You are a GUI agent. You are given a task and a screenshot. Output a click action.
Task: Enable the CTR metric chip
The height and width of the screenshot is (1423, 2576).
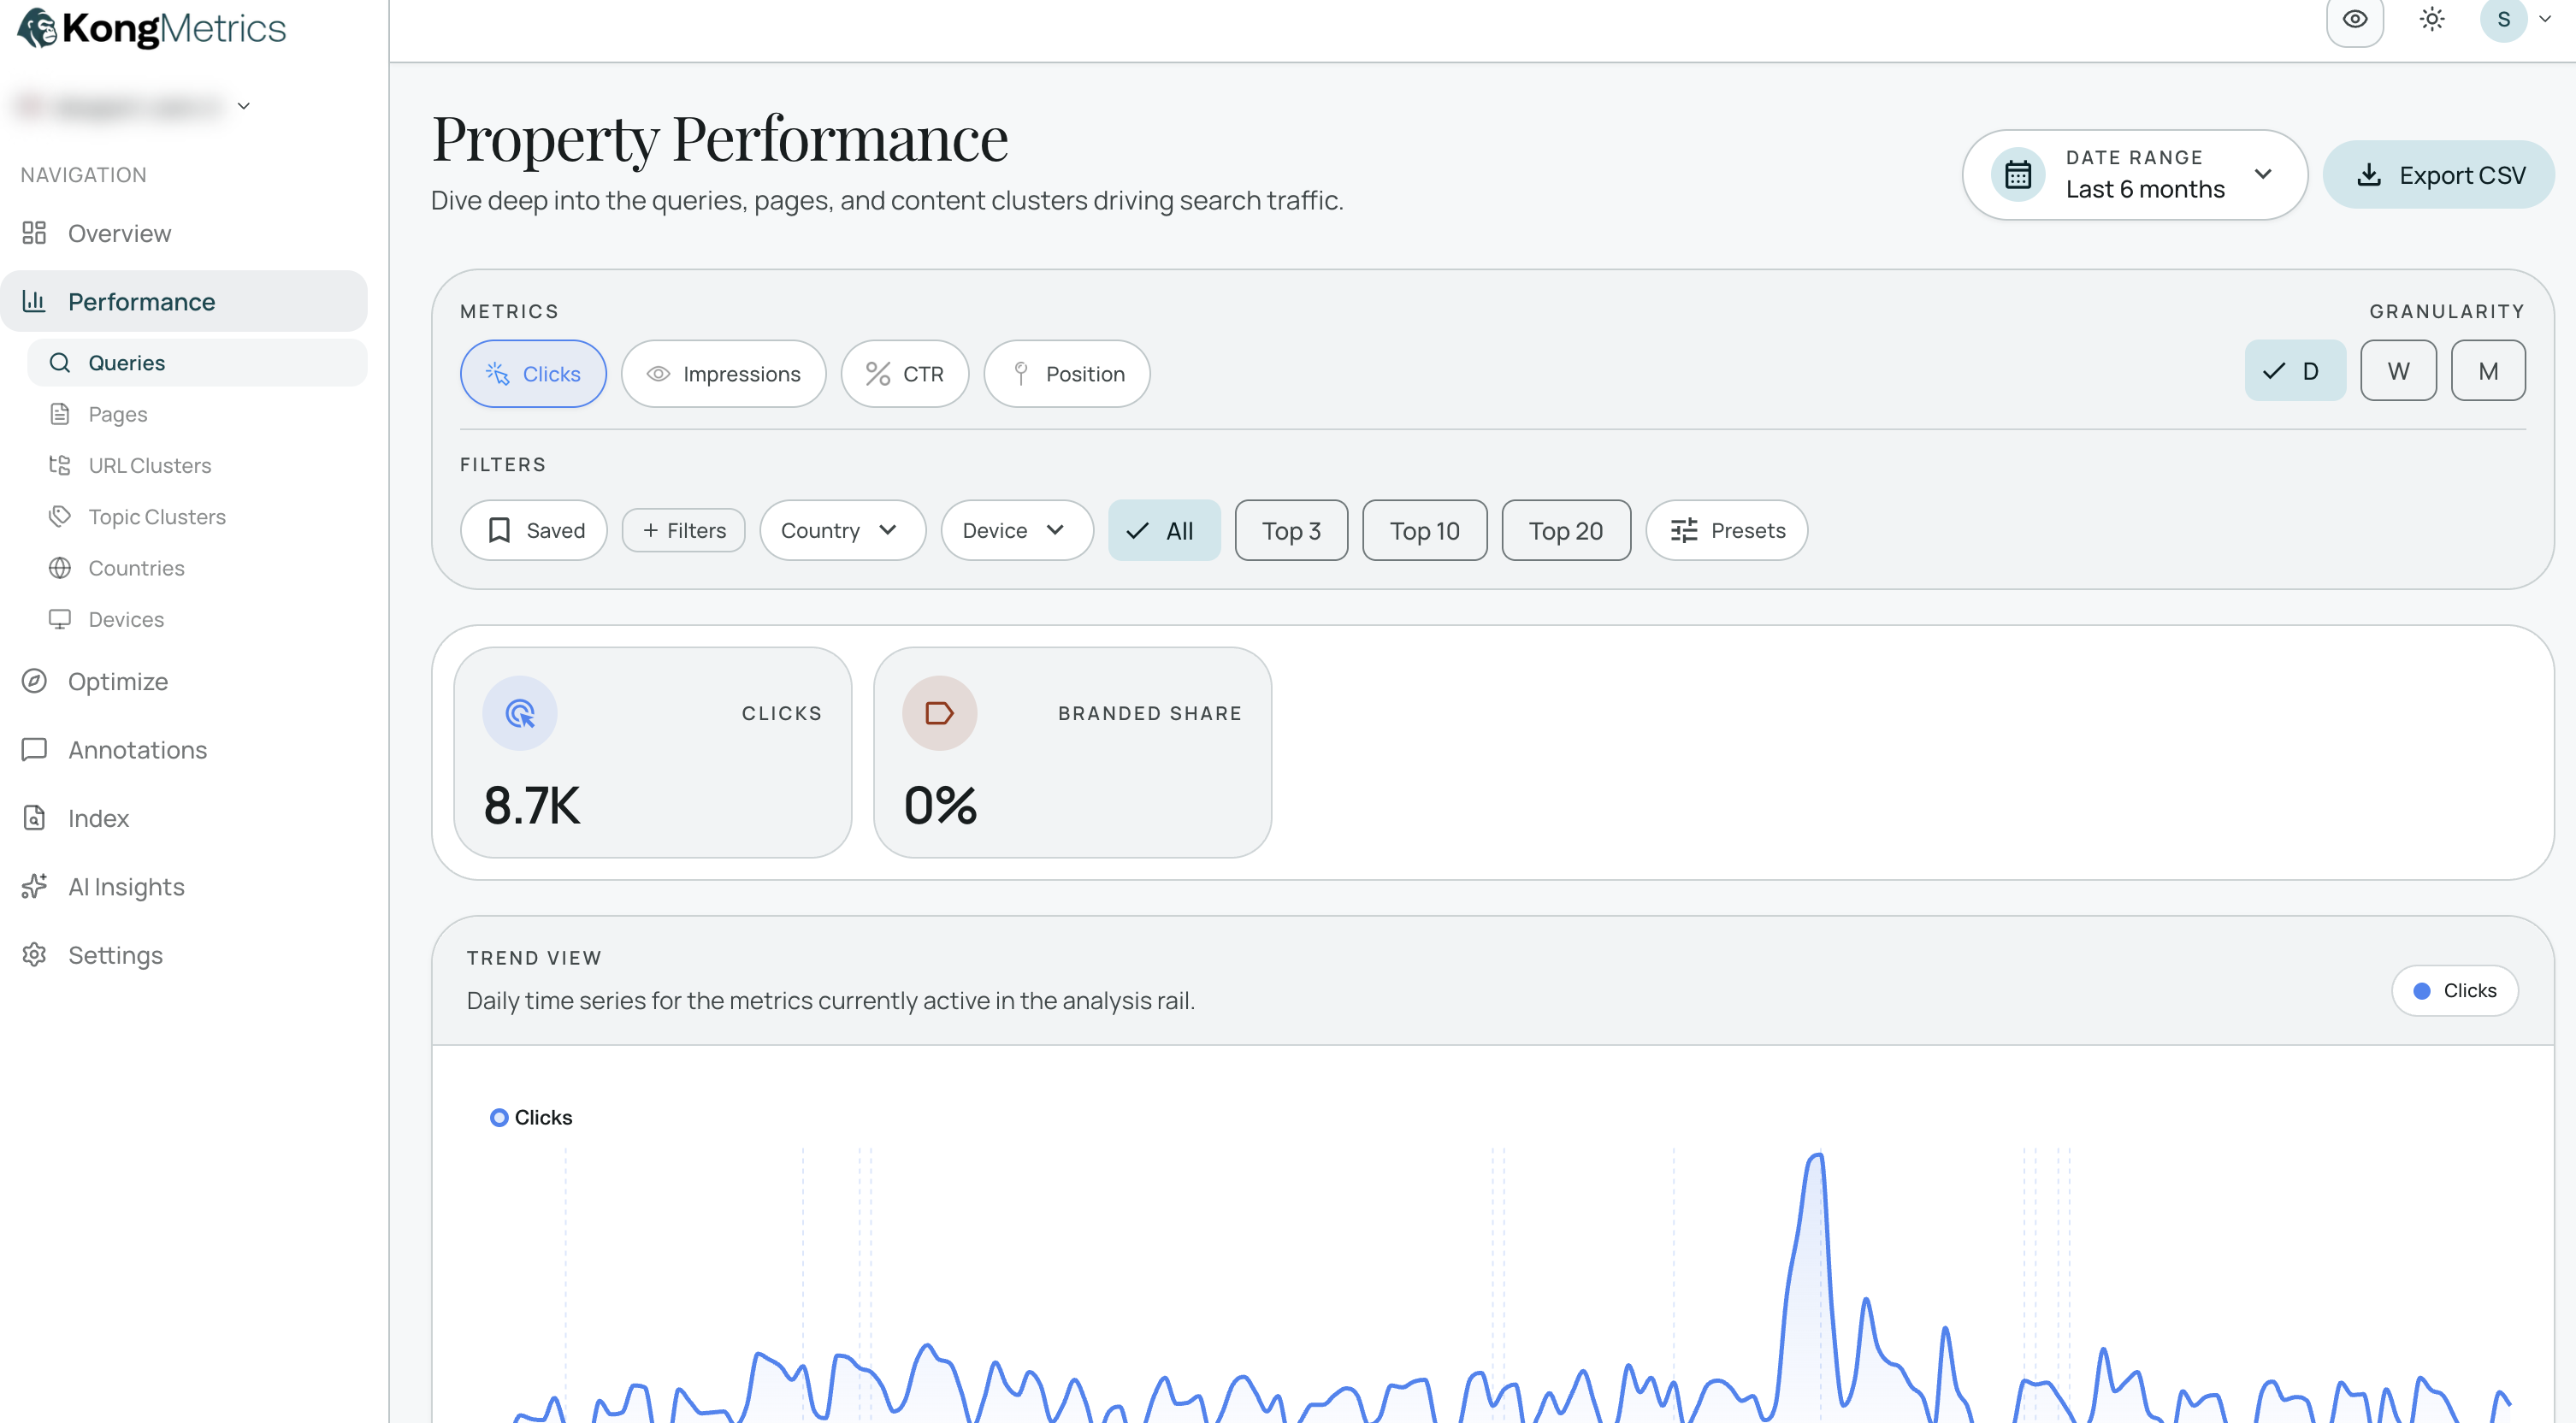[x=904, y=374]
